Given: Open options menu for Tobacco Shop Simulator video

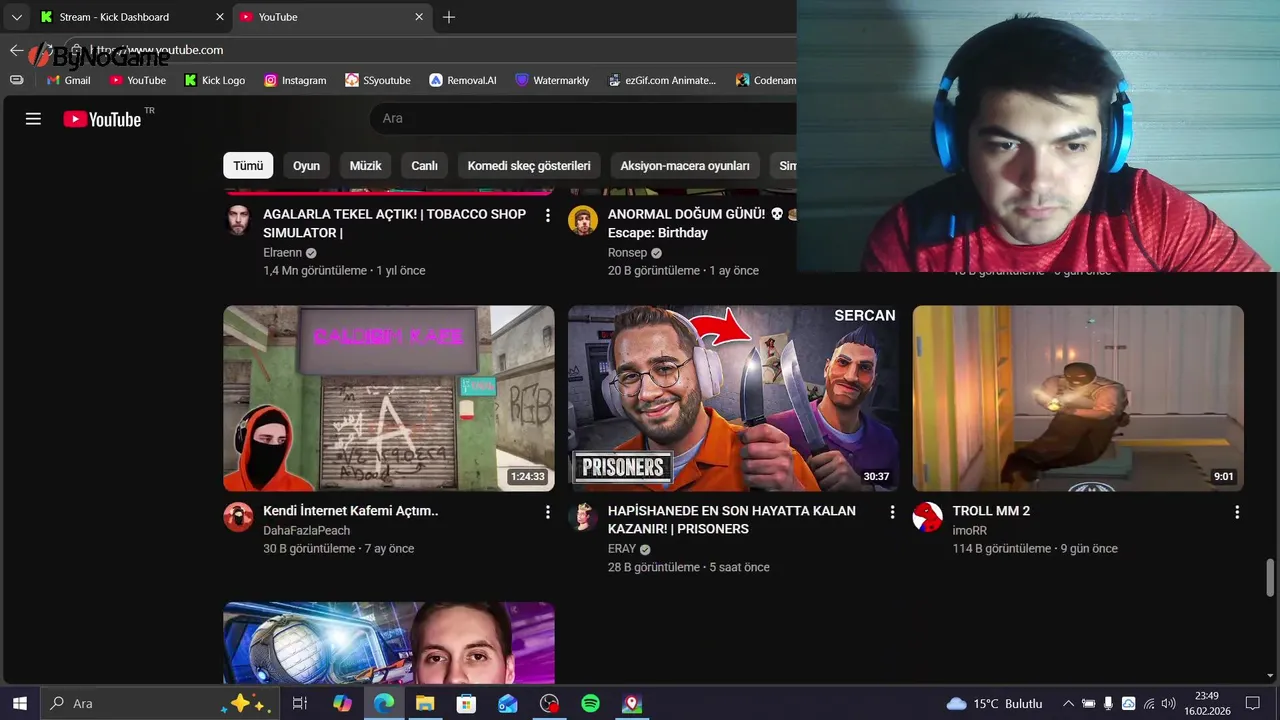Looking at the screenshot, I should click(x=547, y=215).
